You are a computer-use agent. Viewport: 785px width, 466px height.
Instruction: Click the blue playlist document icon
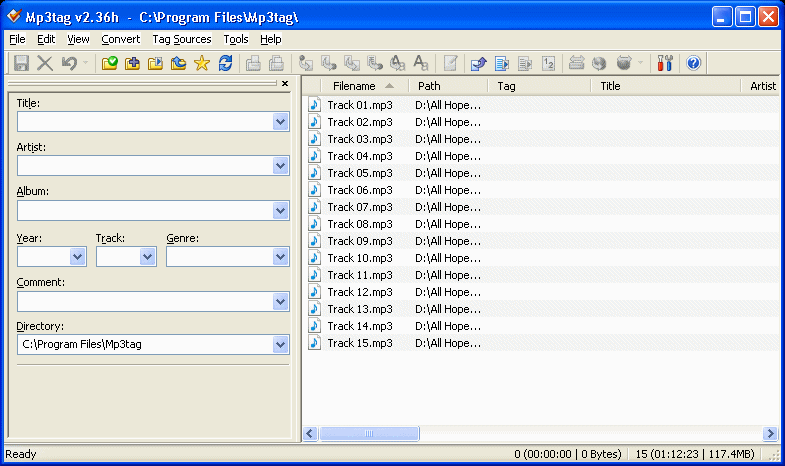tap(502, 63)
